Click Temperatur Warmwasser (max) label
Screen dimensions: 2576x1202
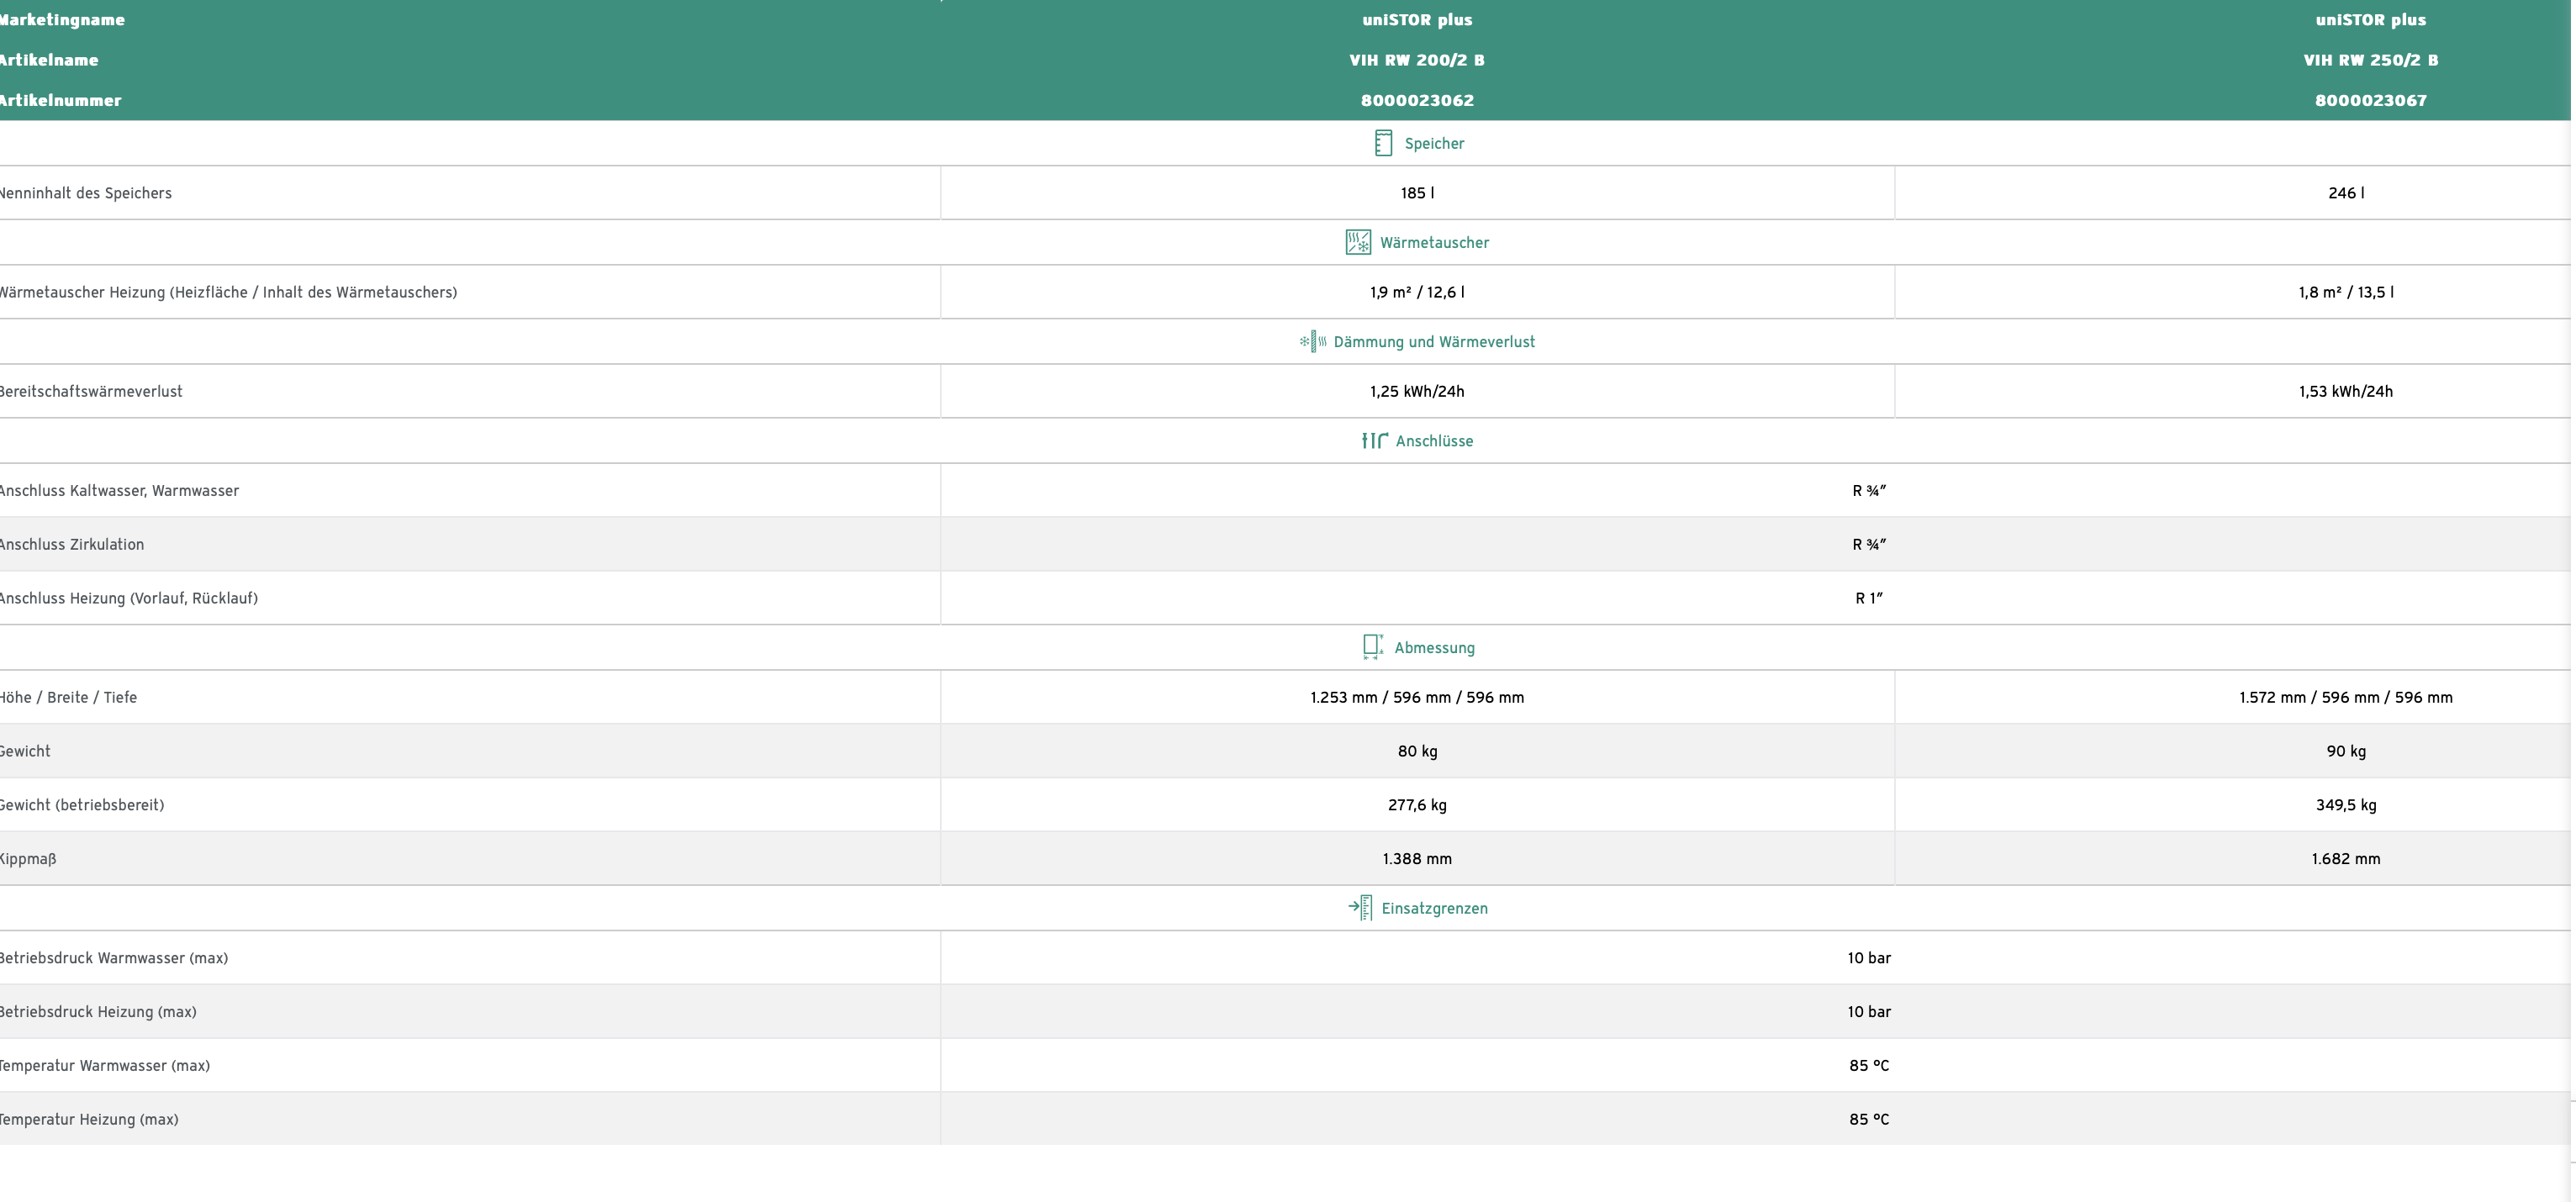[105, 1066]
